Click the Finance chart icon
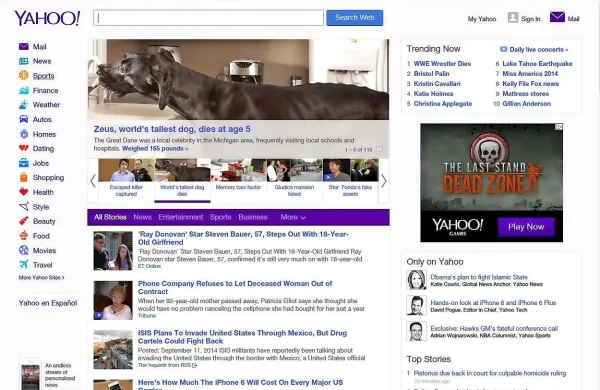Image resolution: width=600 pixels, height=390 pixels. click(x=24, y=90)
